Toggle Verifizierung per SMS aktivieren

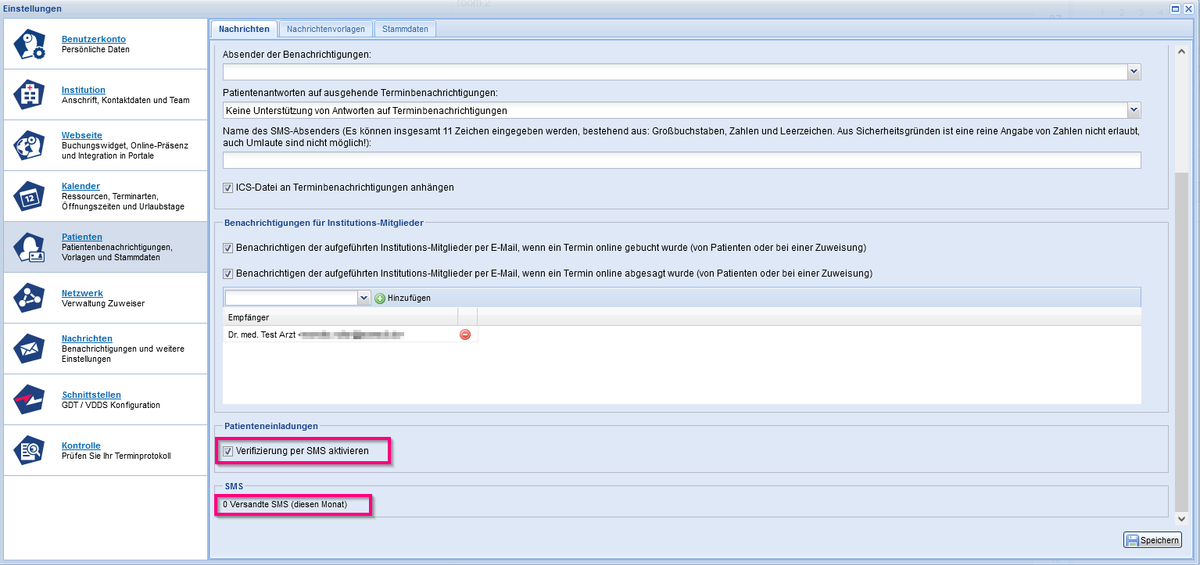228,452
